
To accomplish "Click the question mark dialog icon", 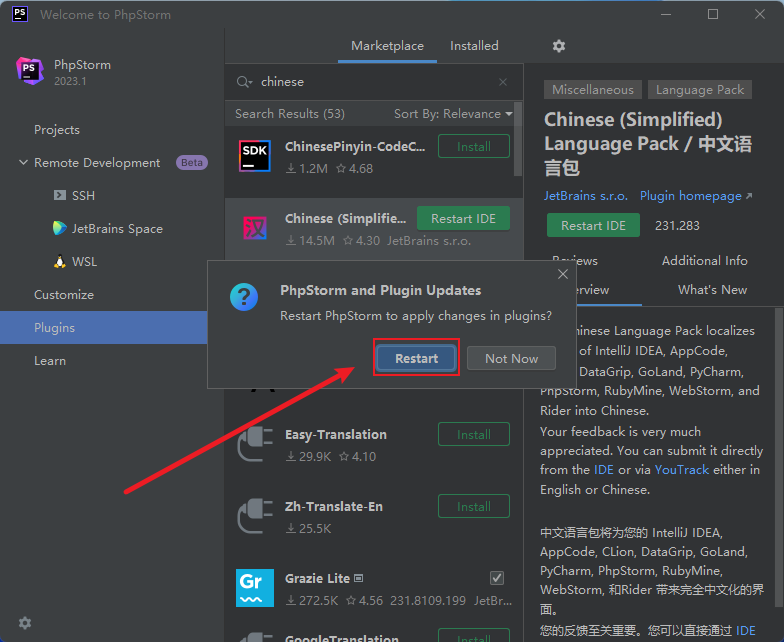I will click(244, 297).
